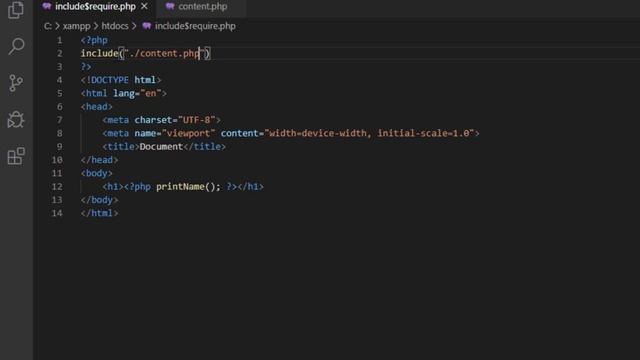The height and width of the screenshot is (360, 640).
Task: Click the line number 14 gutter
Action: tap(57, 213)
